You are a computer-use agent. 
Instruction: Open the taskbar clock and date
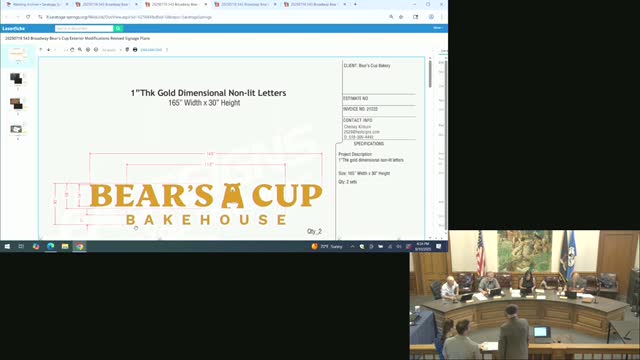(x=423, y=247)
